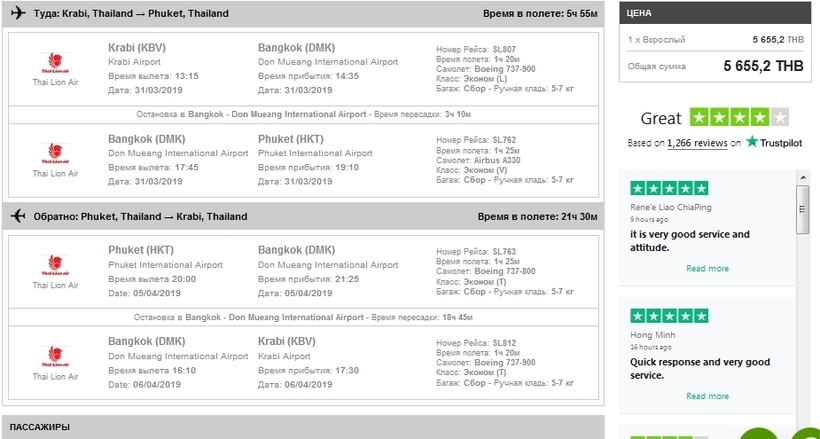This screenshot has width=820, height=439.
Task: Read more of Rene'e Liao ChiaPing's review
Action: [707, 268]
